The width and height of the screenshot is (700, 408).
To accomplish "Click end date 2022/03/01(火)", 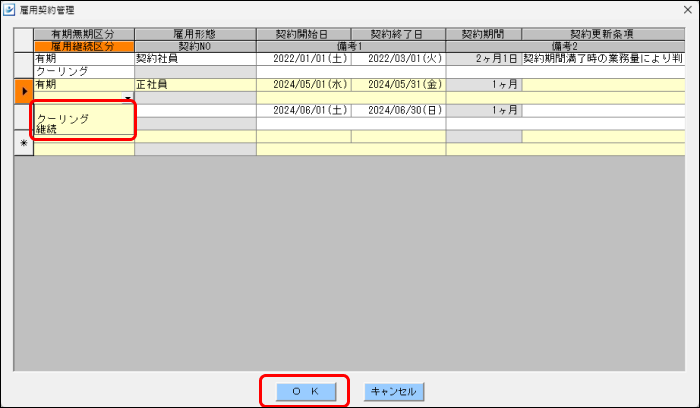I will point(398,58).
